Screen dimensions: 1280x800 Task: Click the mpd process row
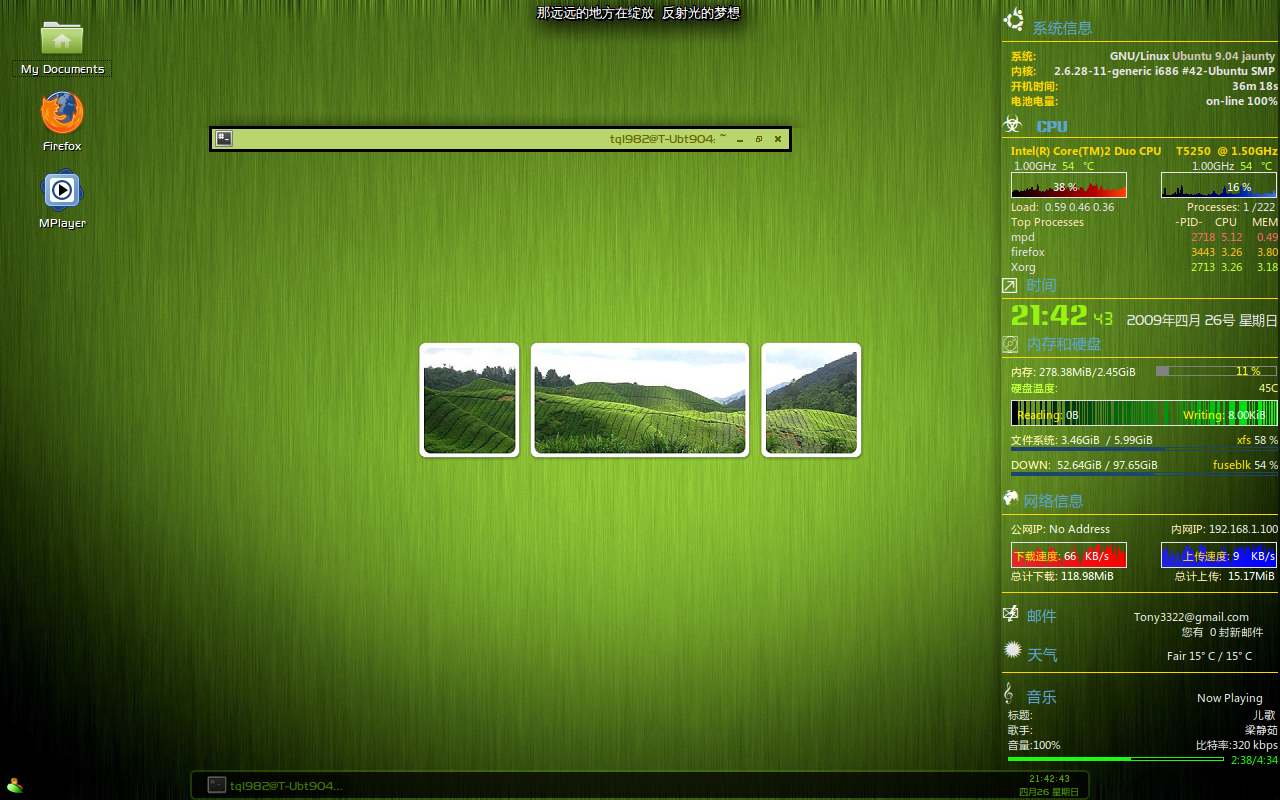1144,237
